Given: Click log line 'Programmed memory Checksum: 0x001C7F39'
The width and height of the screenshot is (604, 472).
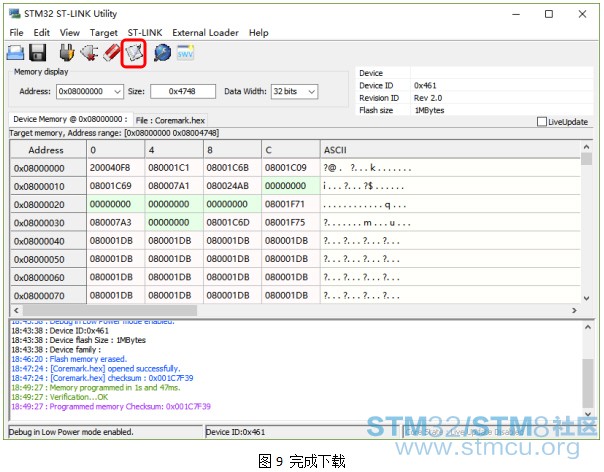Looking at the screenshot, I should coord(111,406).
